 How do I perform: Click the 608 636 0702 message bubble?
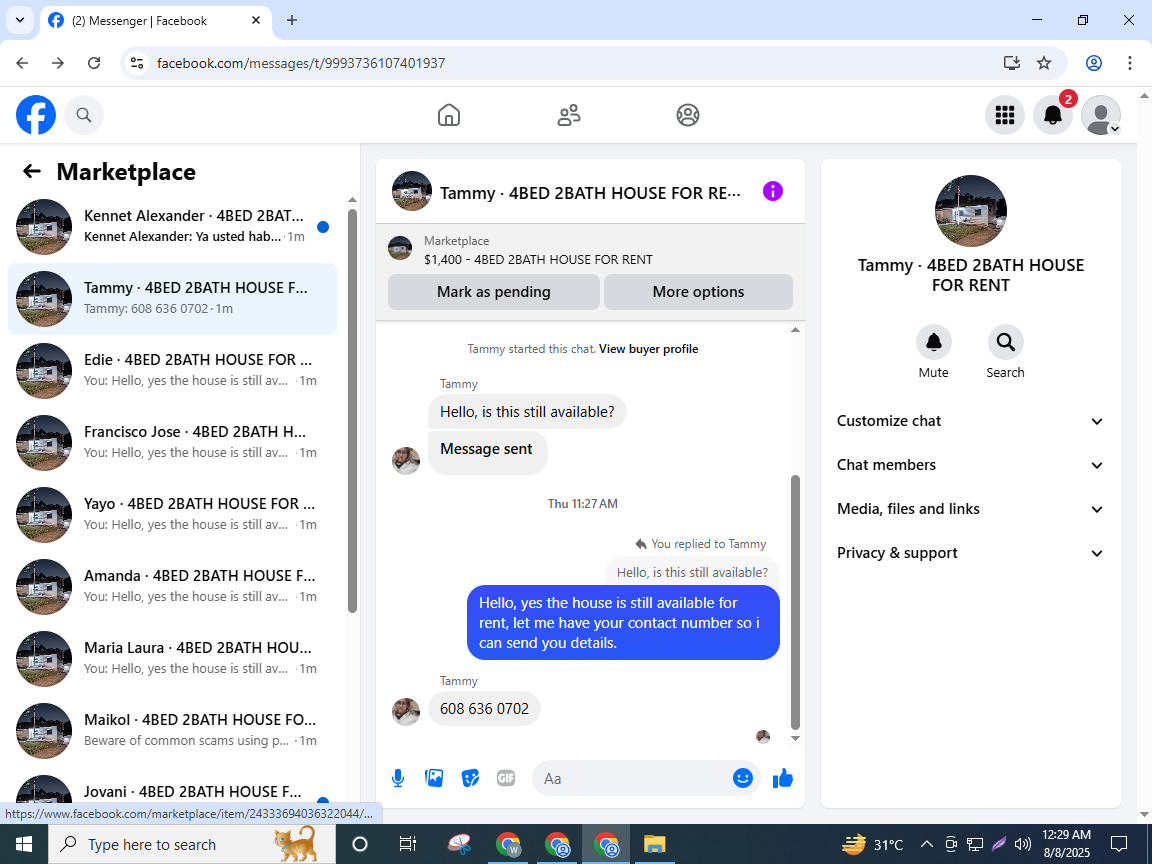pos(484,709)
